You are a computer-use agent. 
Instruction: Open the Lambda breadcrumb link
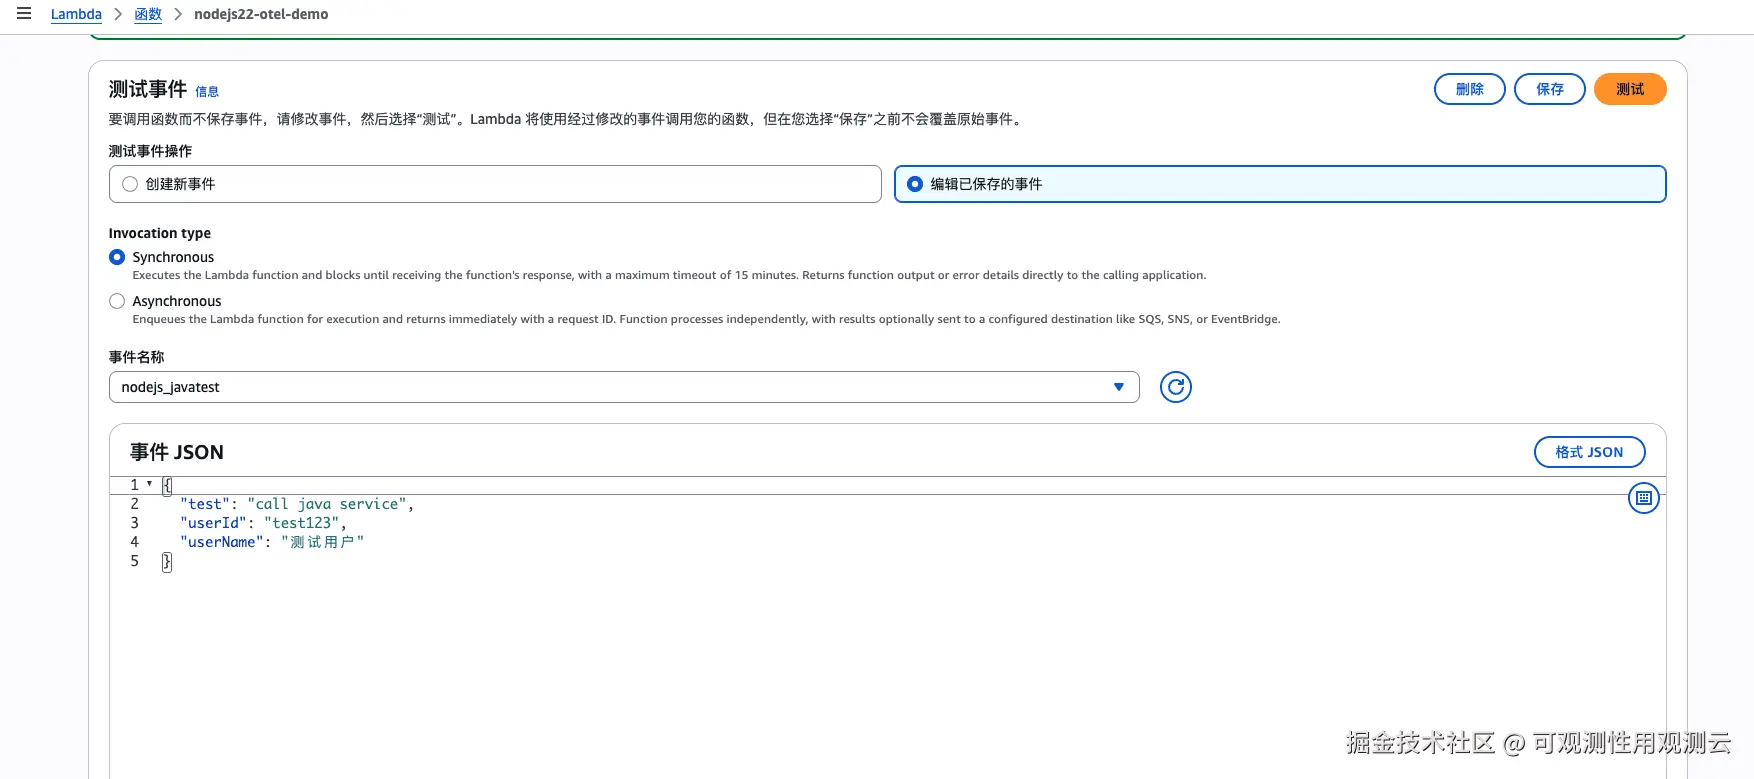click(76, 14)
